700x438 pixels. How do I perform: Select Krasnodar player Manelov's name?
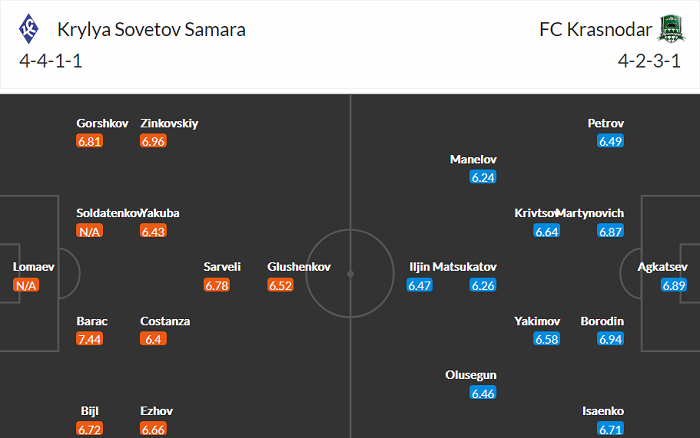click(473, 159)
